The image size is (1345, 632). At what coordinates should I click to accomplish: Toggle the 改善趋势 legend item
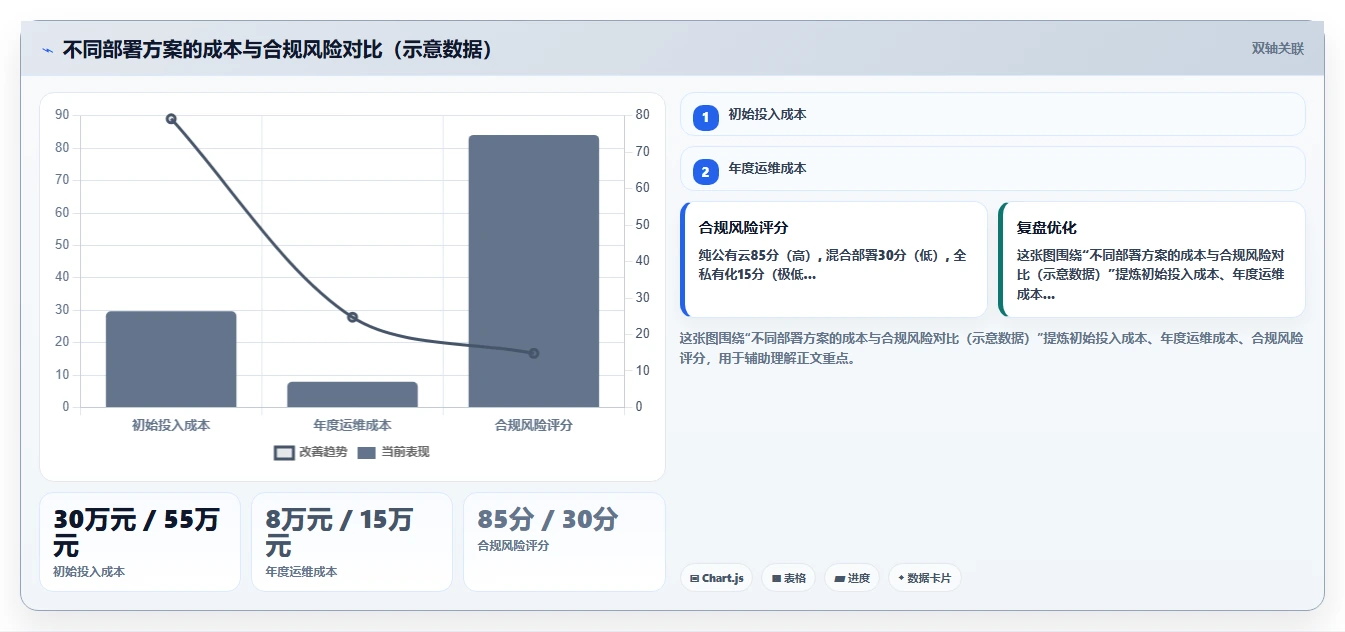point(311,452)
